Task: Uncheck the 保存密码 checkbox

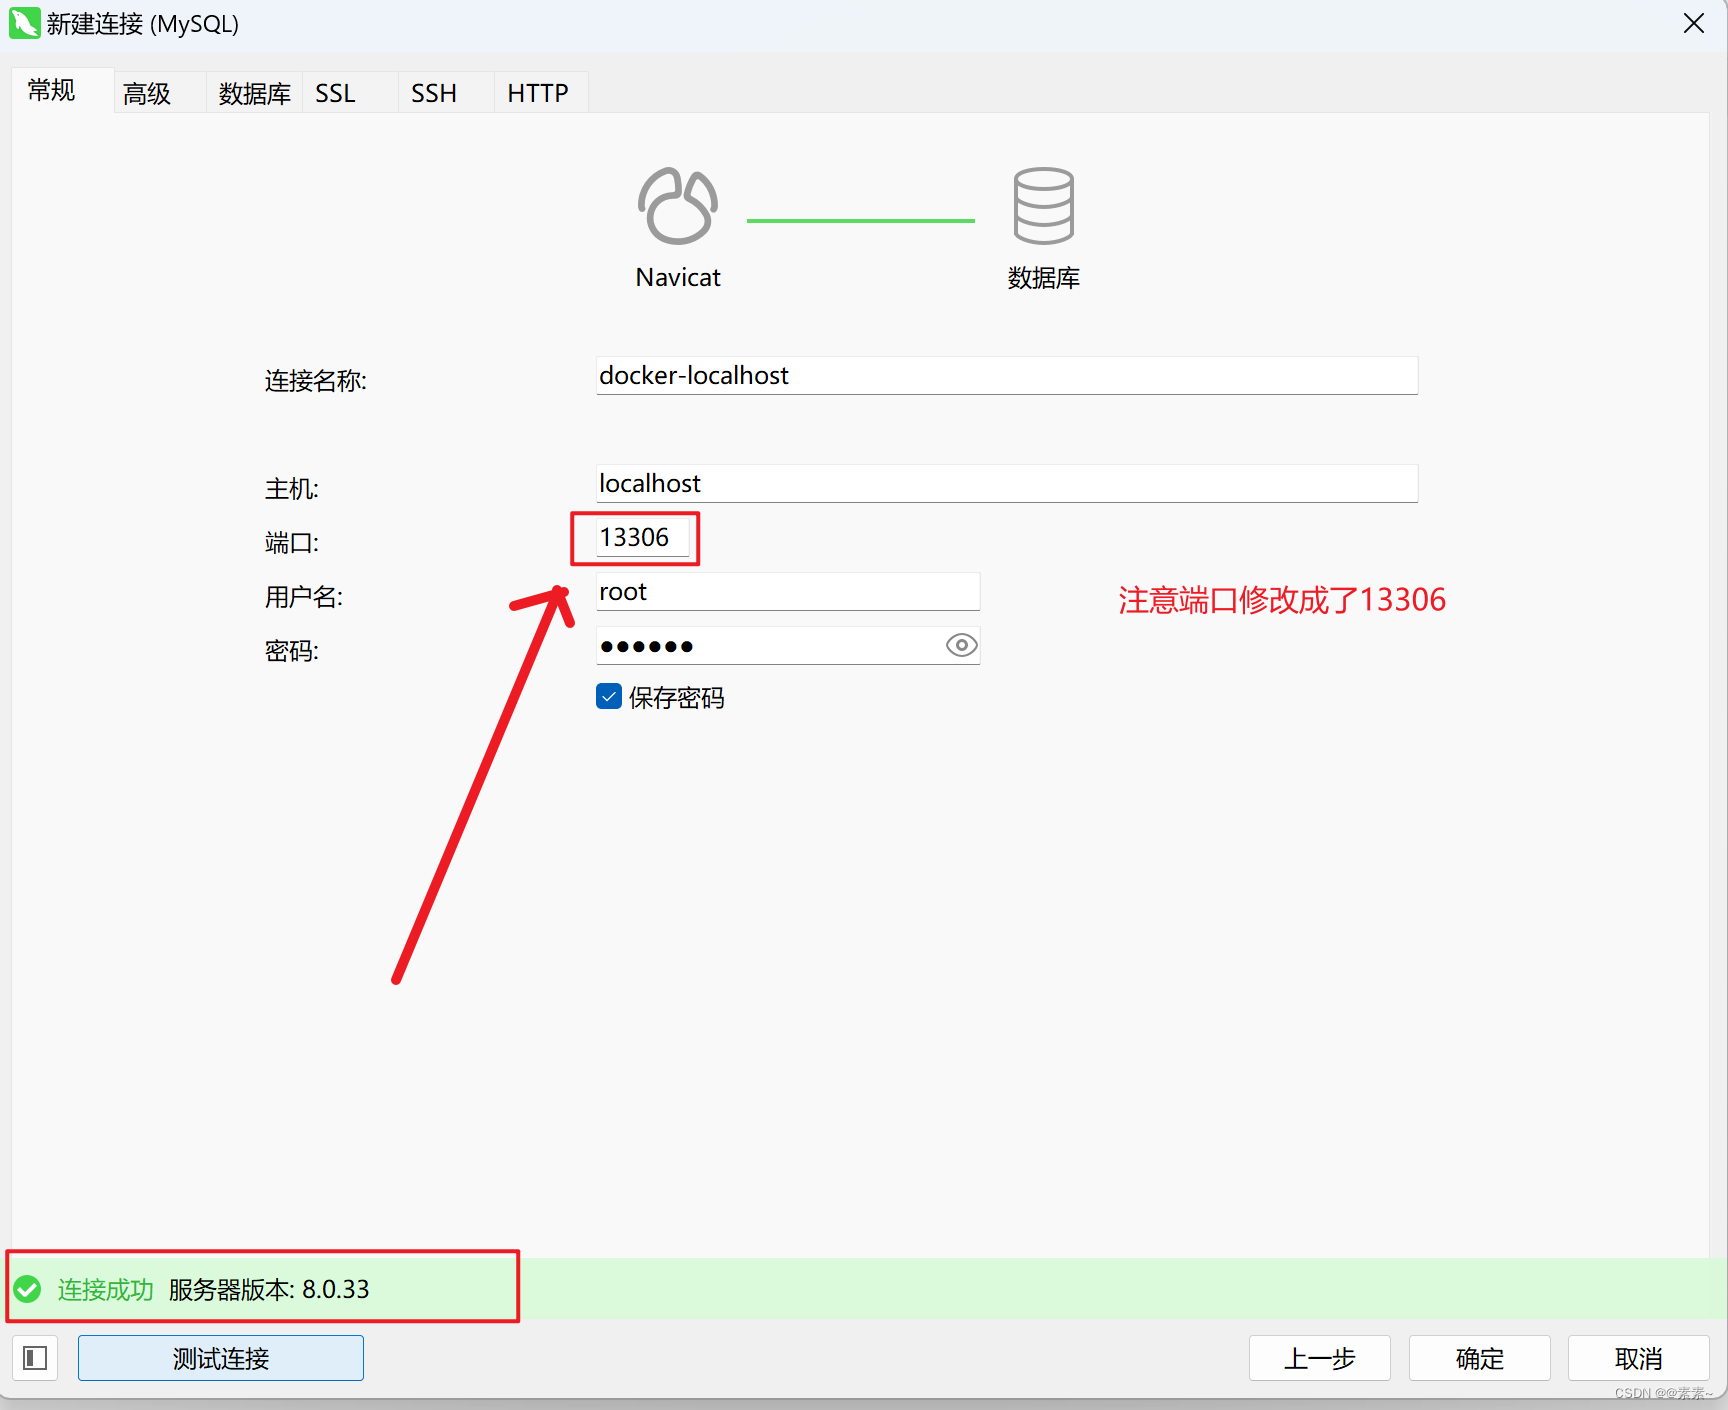Action: click(x=609, y=696)
